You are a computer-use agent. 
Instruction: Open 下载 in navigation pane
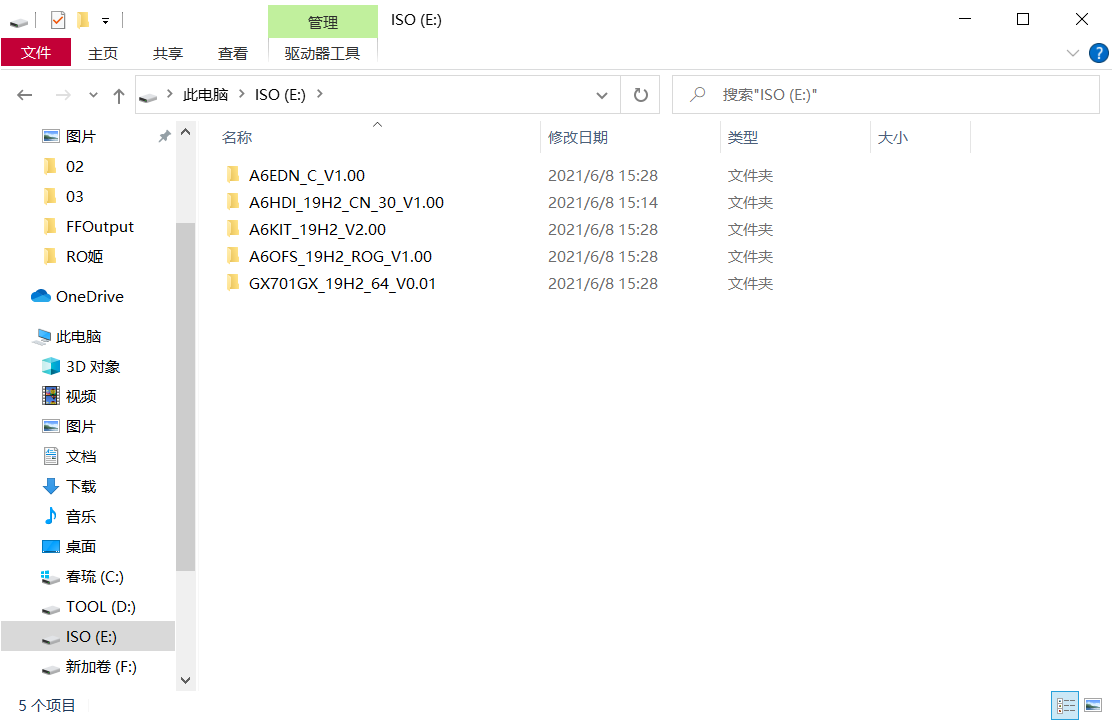[80, 486]
